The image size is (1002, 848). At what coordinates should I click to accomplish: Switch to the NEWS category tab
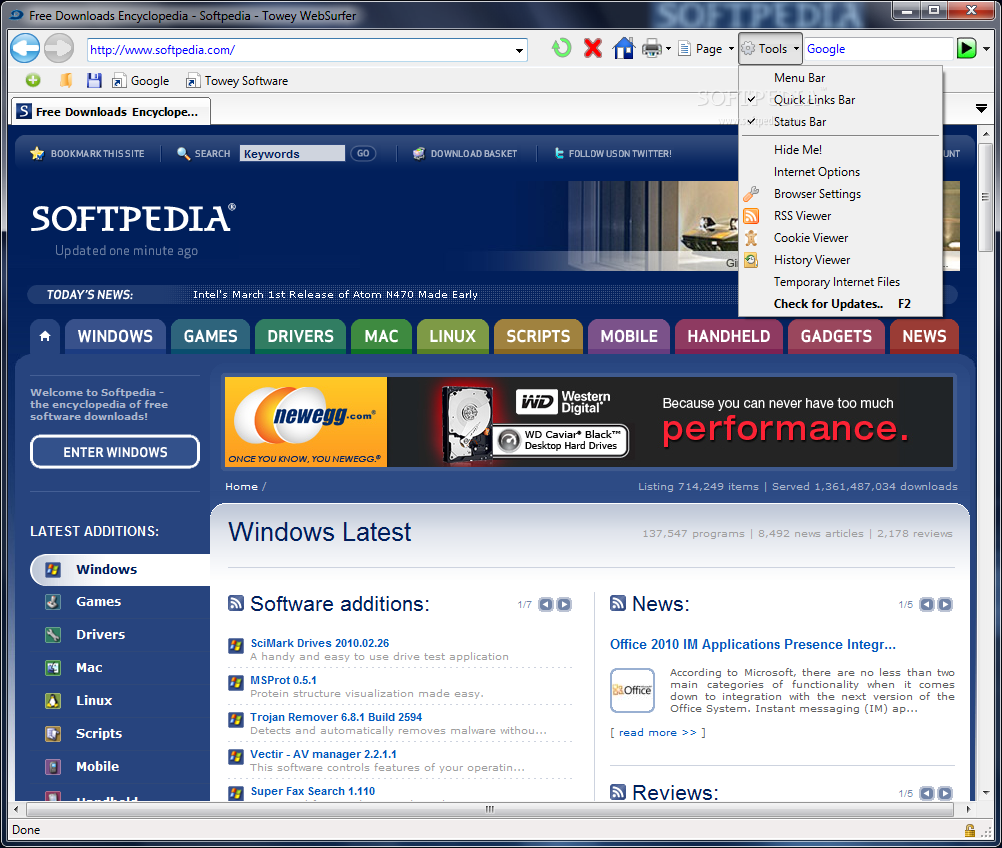click(924, 336)
